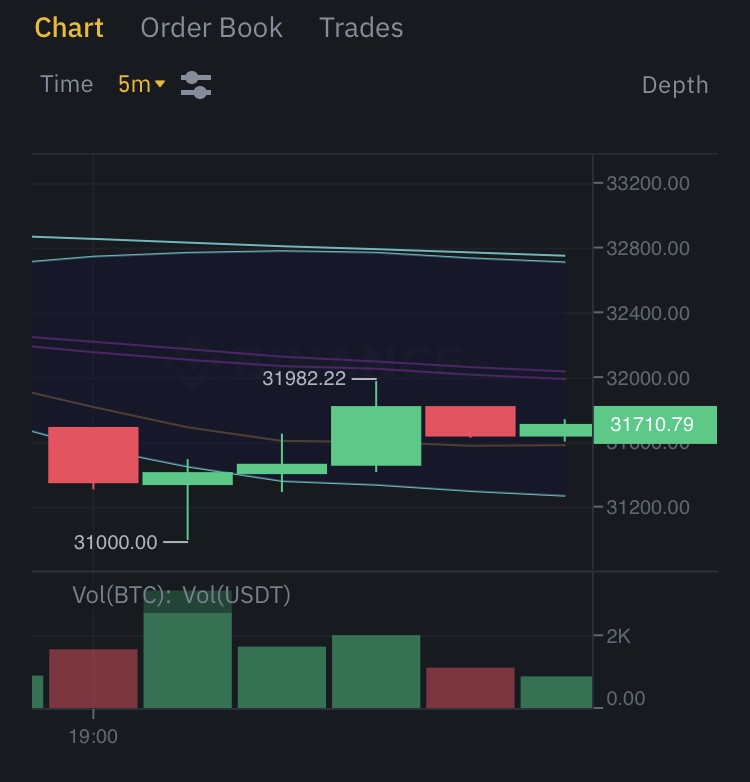Viewport: 750px width, 782px height.
Task: Click the current price tag 31710.79
Action: click(654, 425)
